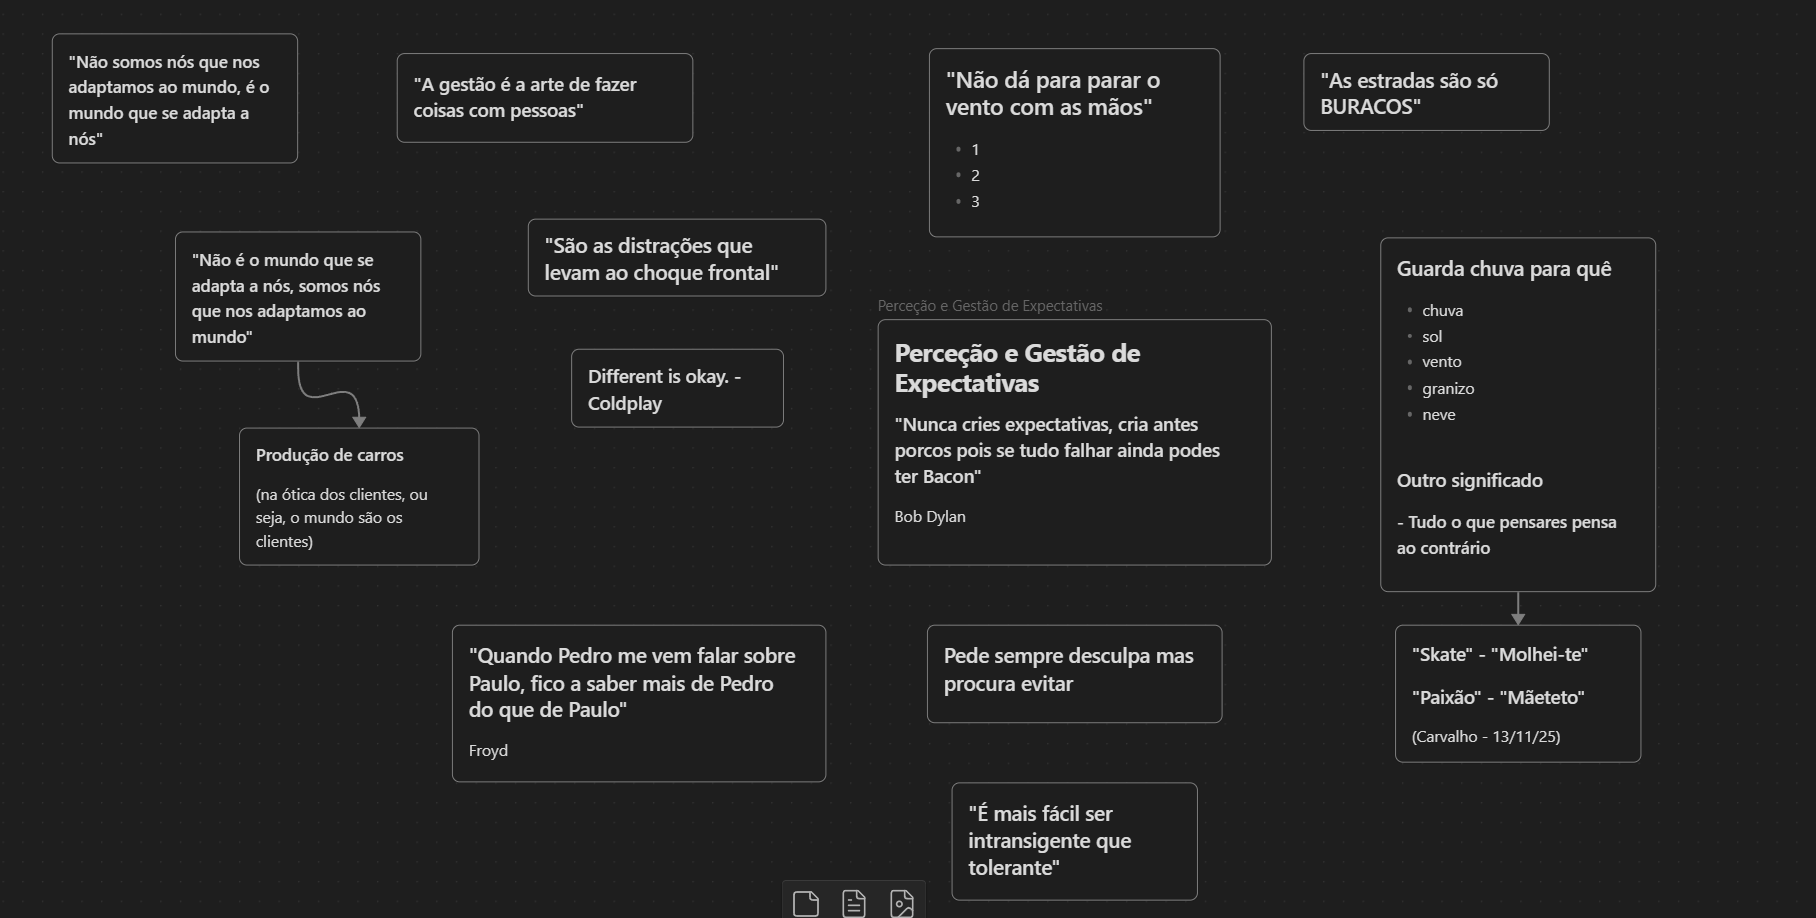Image resolution: width=1816 pixels, height=918 pixels.
Task: Click the add media icon
Action: click(x=901, y=903)
